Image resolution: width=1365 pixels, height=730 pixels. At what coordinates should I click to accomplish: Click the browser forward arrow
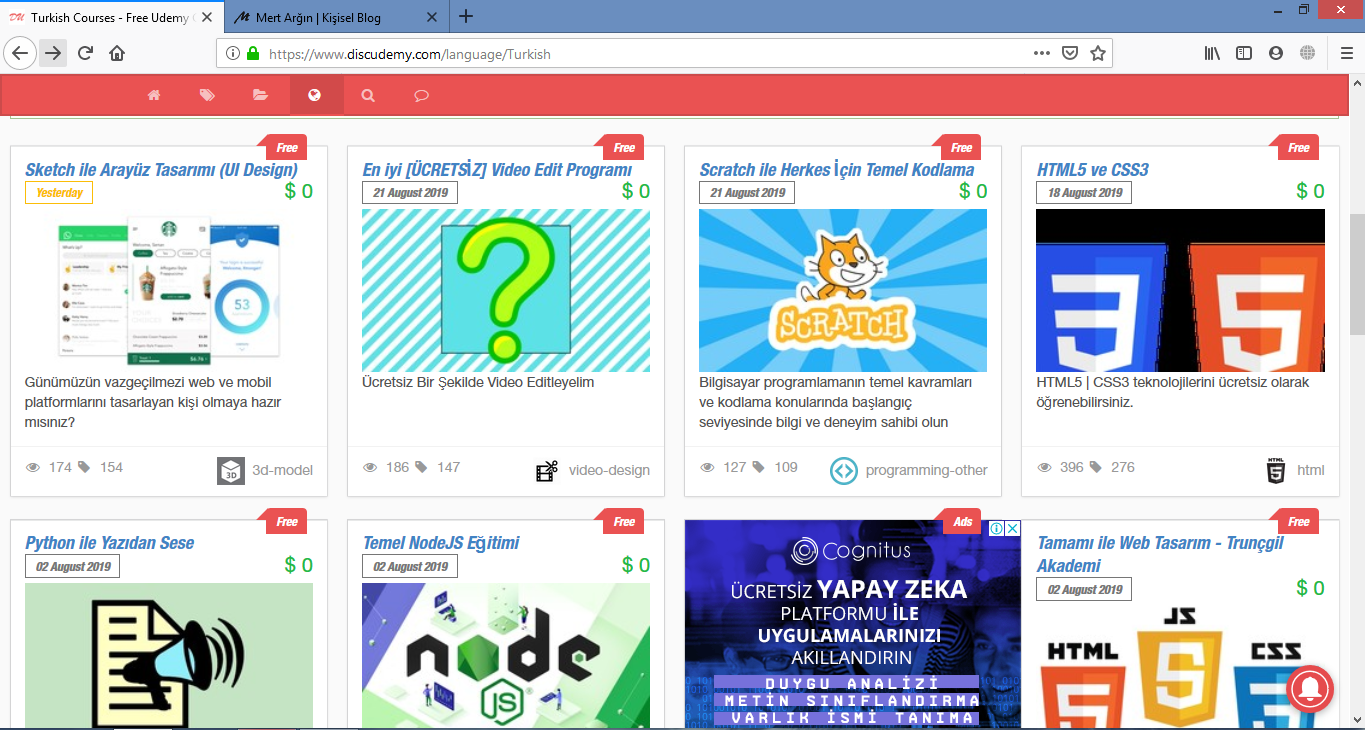coord(53,53)
